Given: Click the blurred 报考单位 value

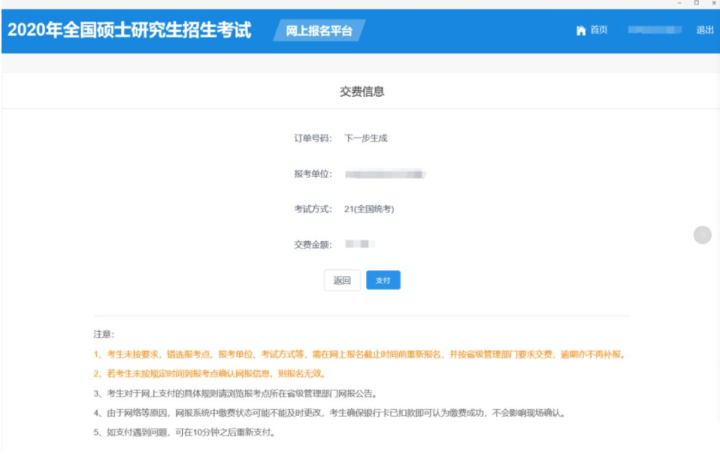Looking at the screenshot, I should click(x=385, y=174).
